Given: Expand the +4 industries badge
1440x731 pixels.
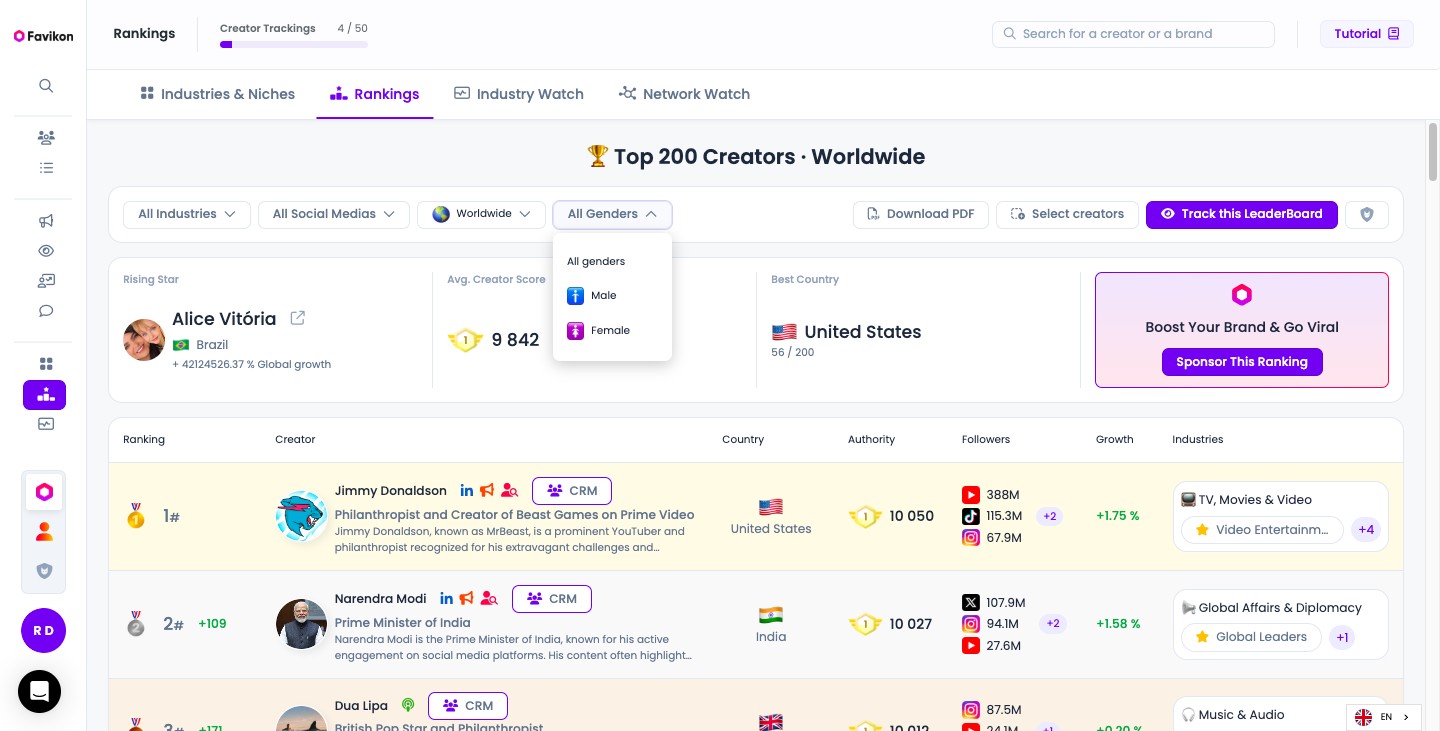Looking at the screenshot, I should (x=1366, y=530).
